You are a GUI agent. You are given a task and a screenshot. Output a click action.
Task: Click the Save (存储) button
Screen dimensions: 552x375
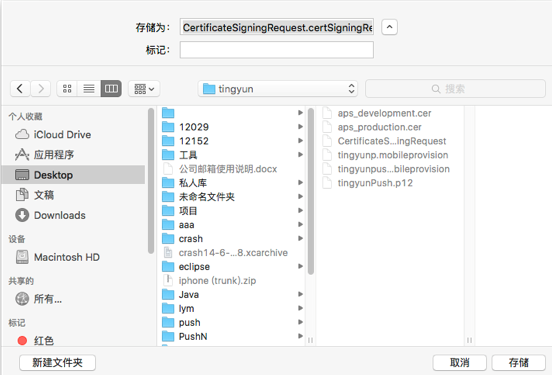[519, 362]
